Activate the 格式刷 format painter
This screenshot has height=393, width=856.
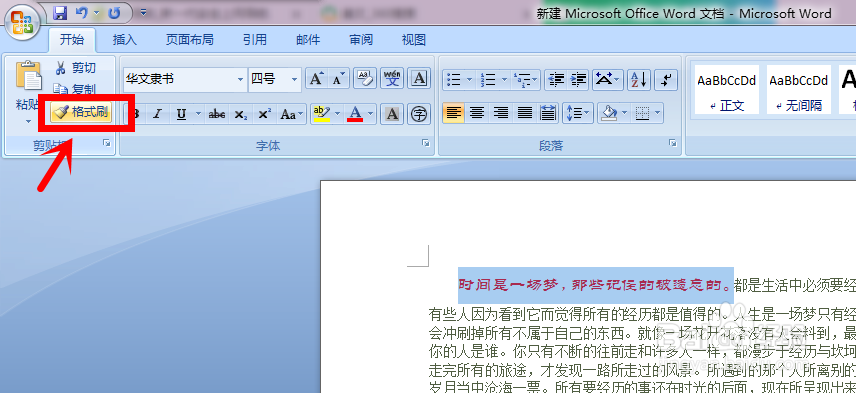click(81, 112)
